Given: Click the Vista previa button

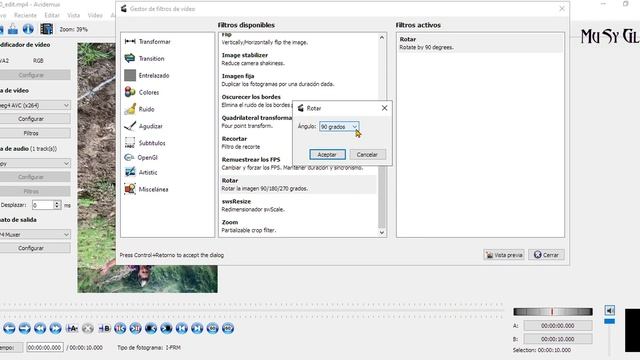Looking at the screenshot, I should (504, 255).
